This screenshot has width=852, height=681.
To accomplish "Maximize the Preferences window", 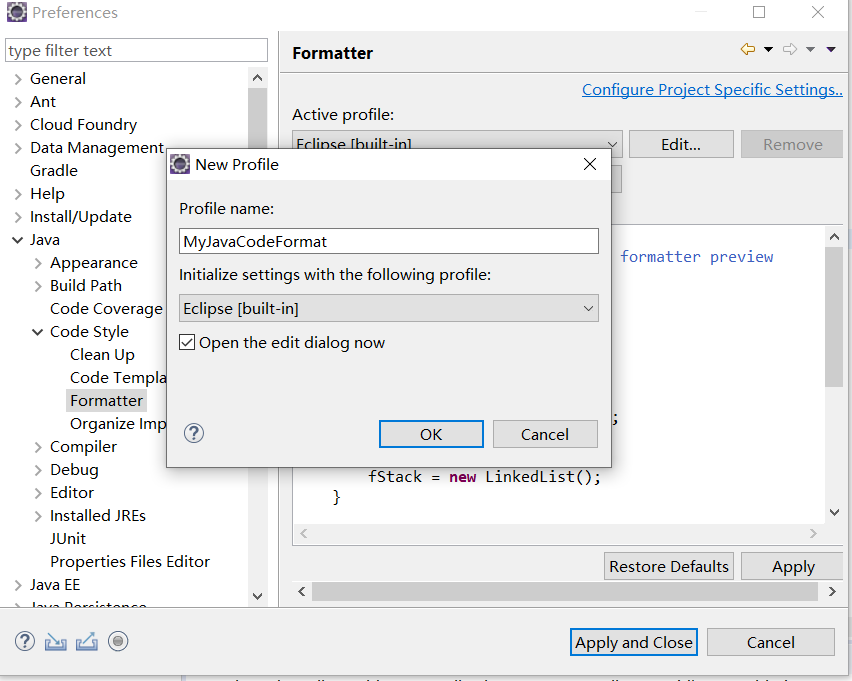I will point(759,12).
